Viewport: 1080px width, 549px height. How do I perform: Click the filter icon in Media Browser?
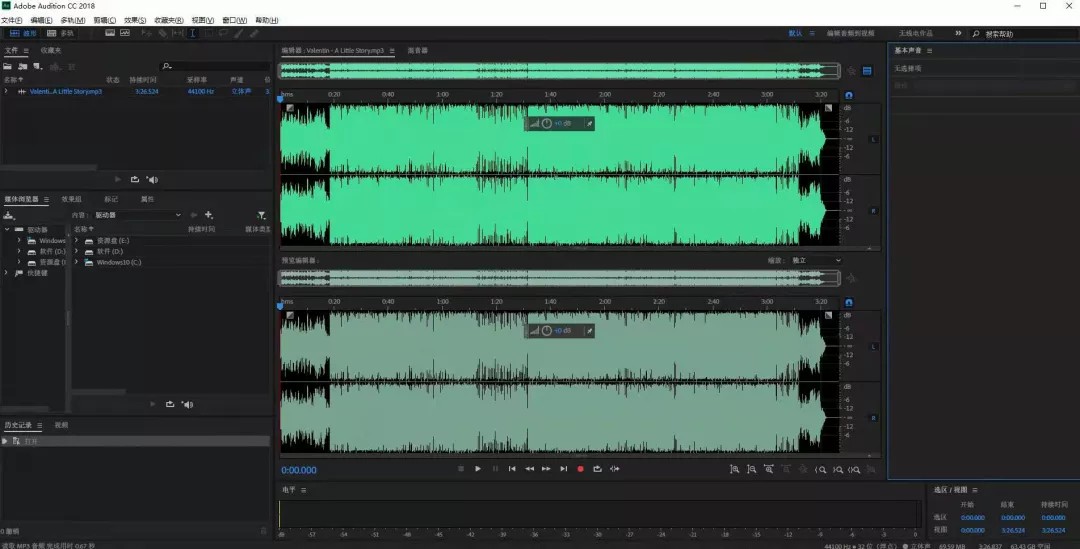261,215
